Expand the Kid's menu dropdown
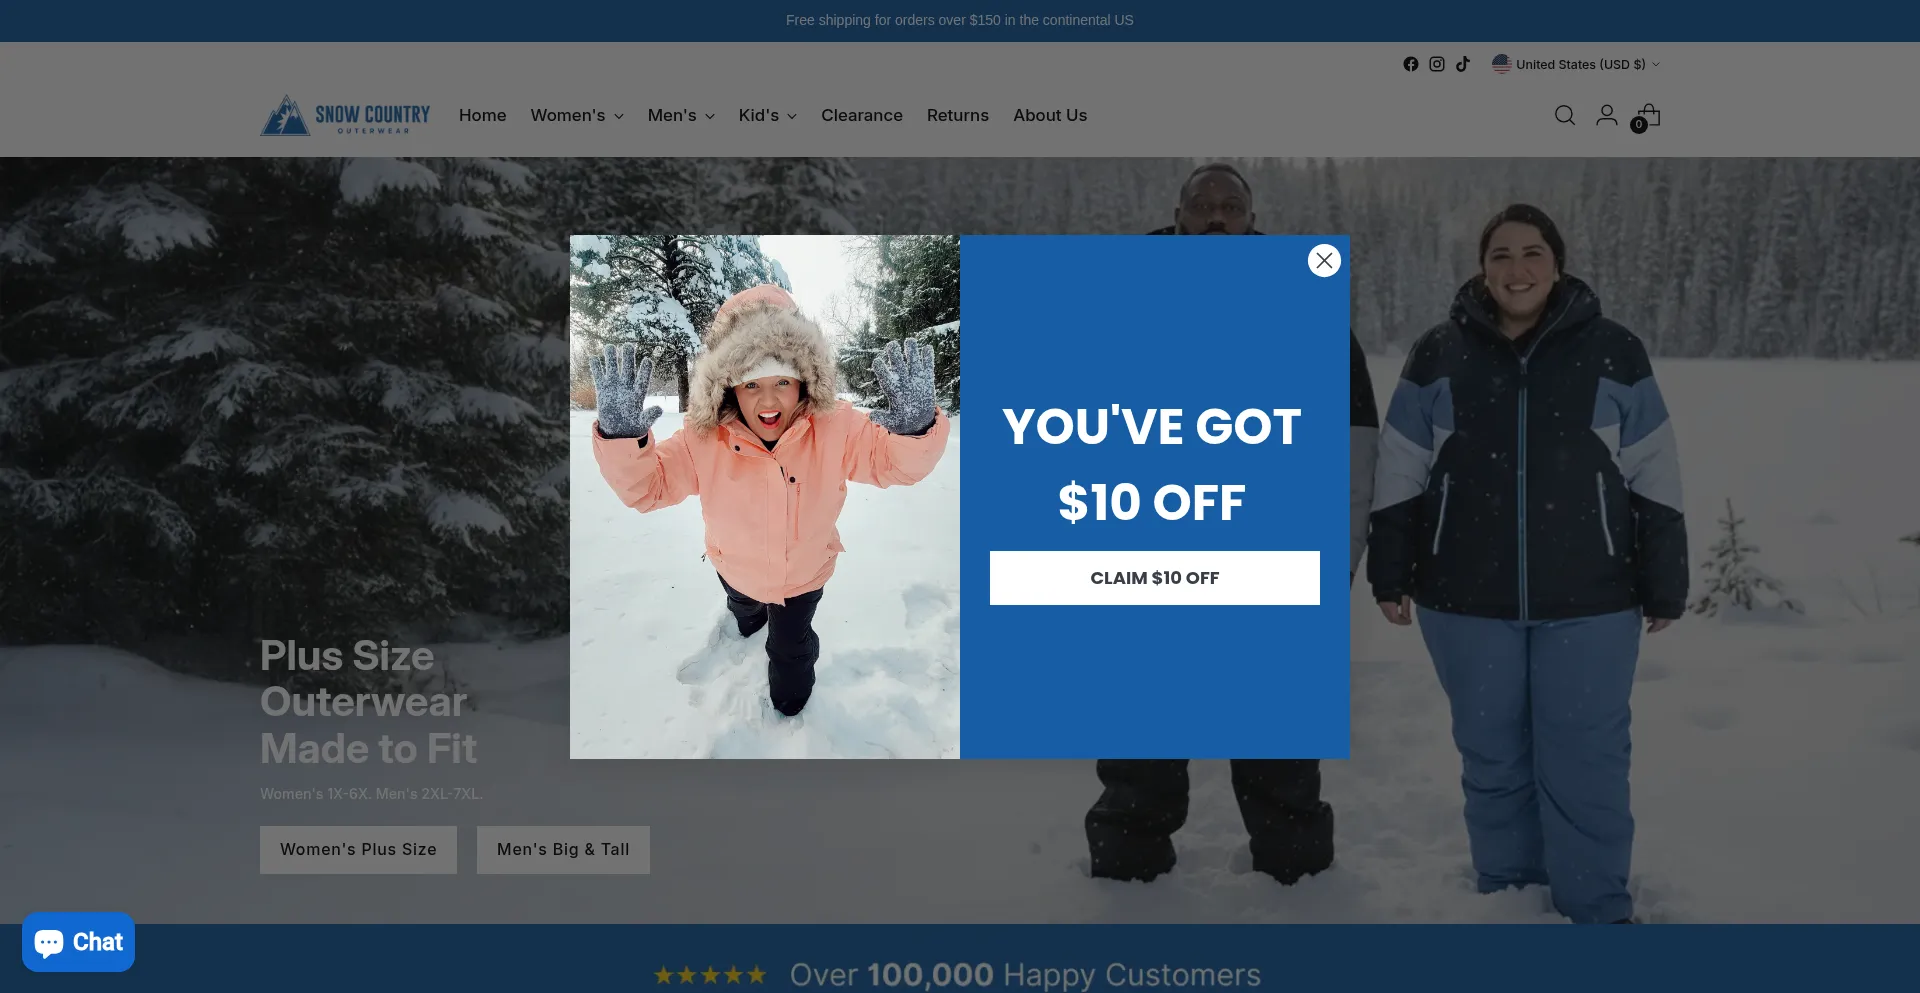The height and width of the screenshot is (993, 1920). point(768,116)
